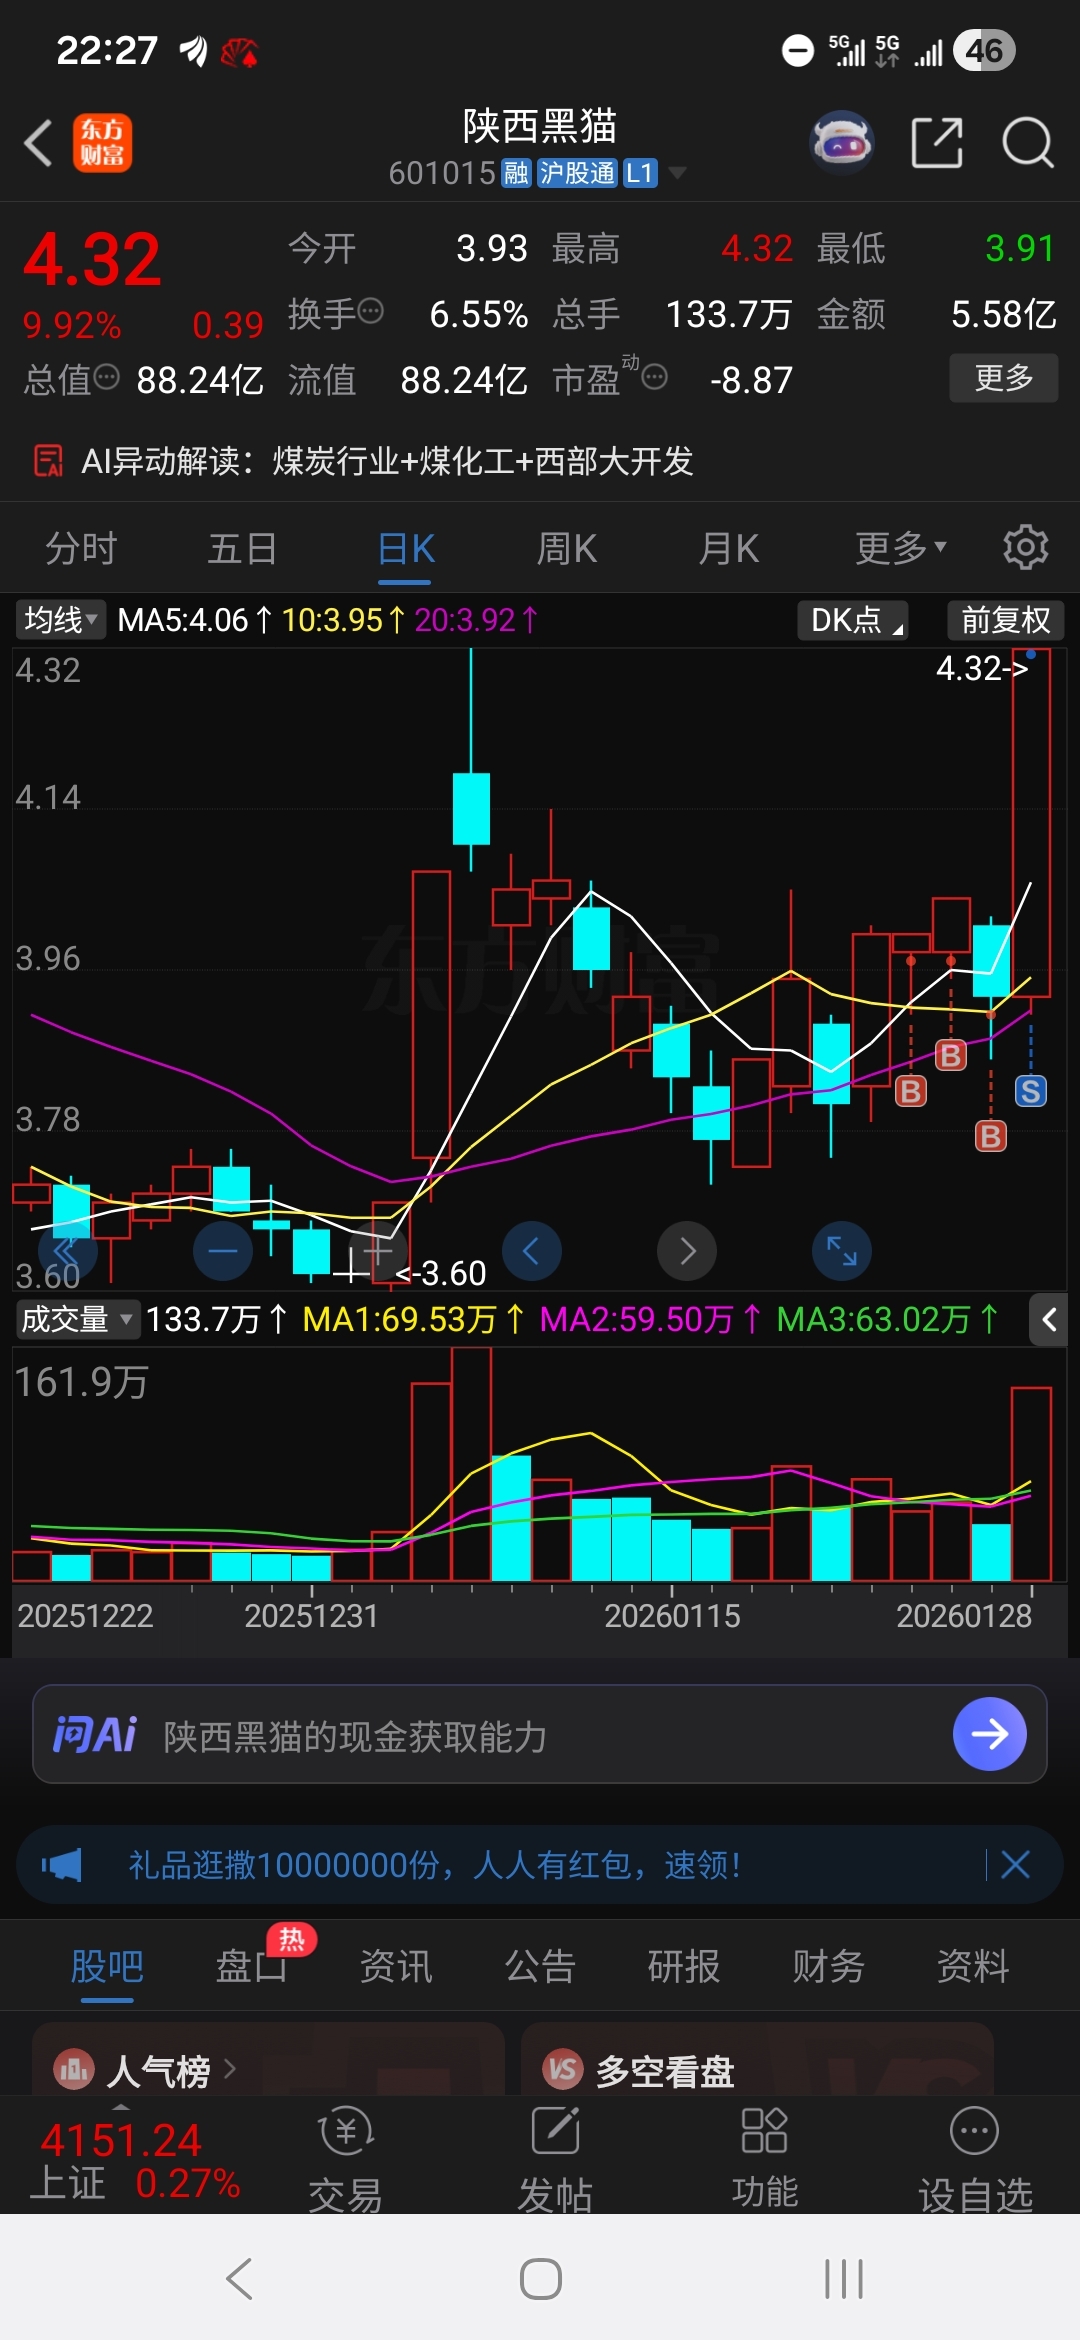
Task: Open the AI异动解读 coal industry explanation
Action: [387, 461]
